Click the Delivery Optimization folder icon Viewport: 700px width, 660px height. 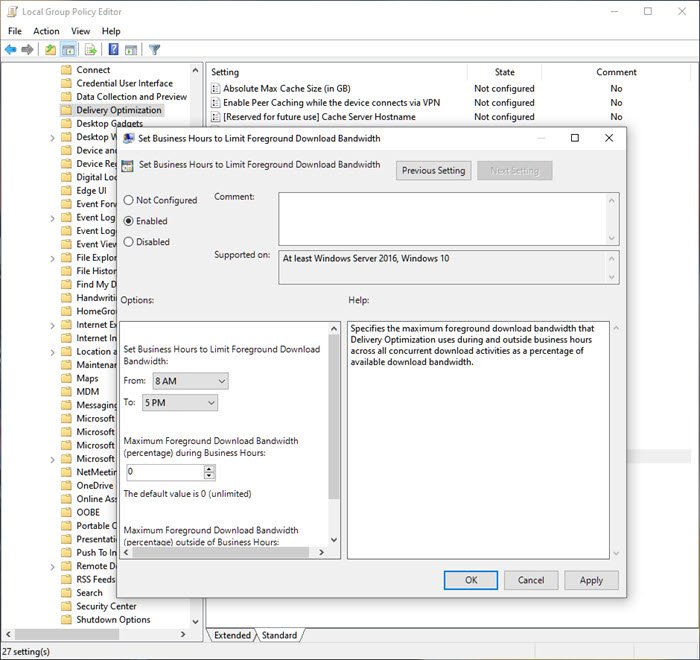(x=66, y=110)
